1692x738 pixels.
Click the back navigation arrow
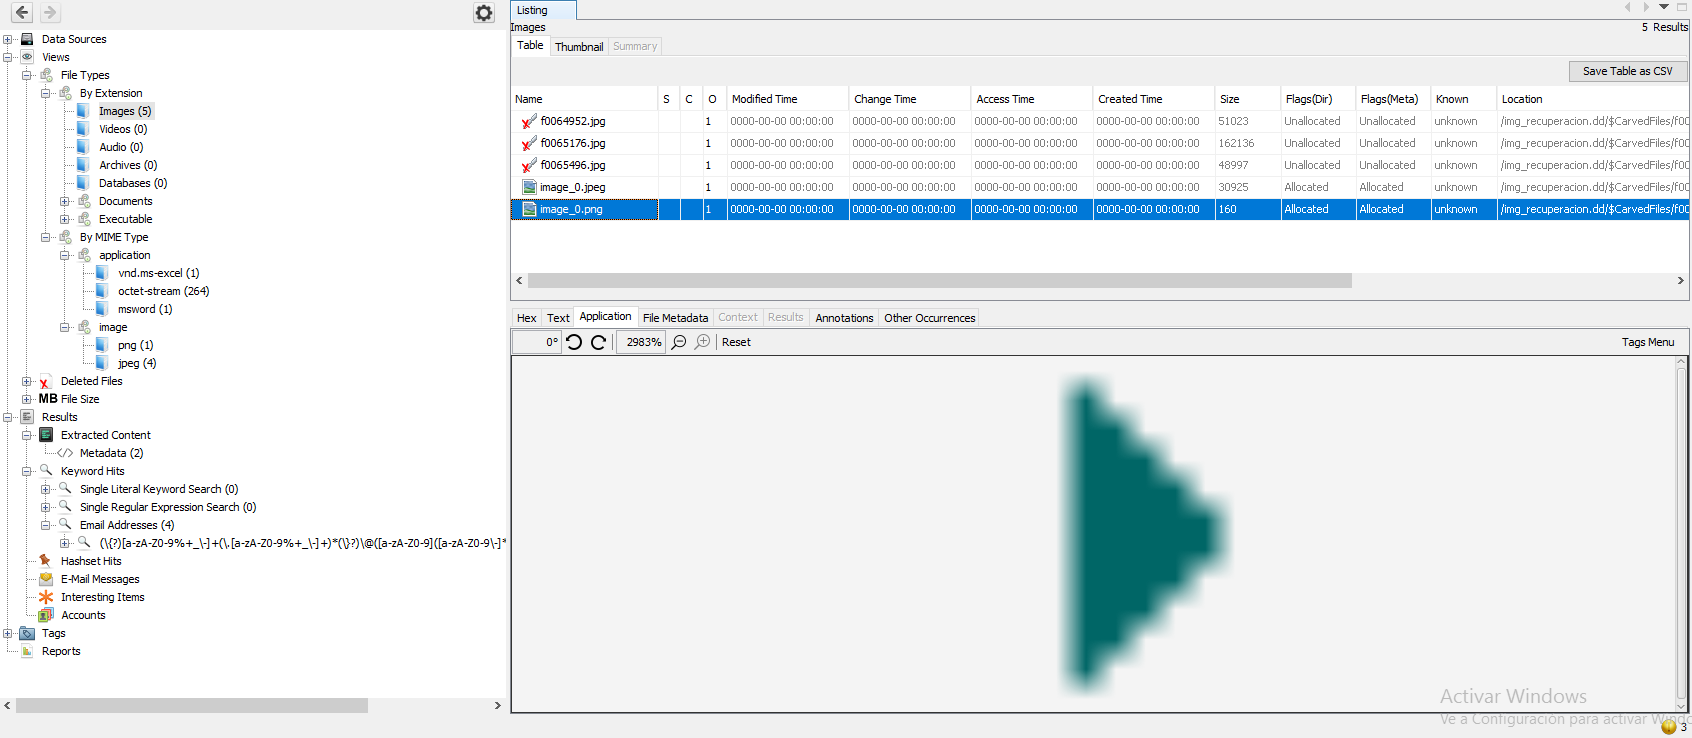click(21, 13)
